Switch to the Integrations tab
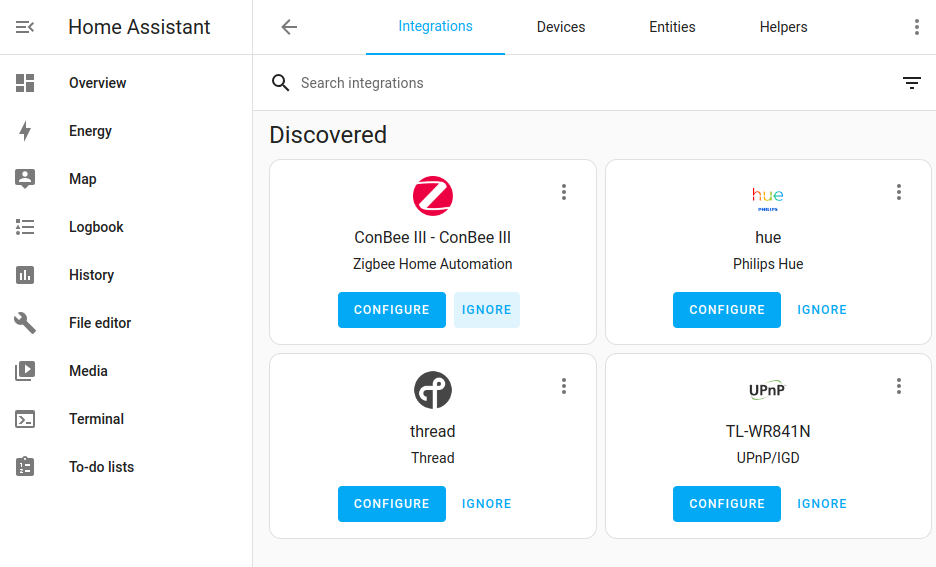 coord(435,27)
